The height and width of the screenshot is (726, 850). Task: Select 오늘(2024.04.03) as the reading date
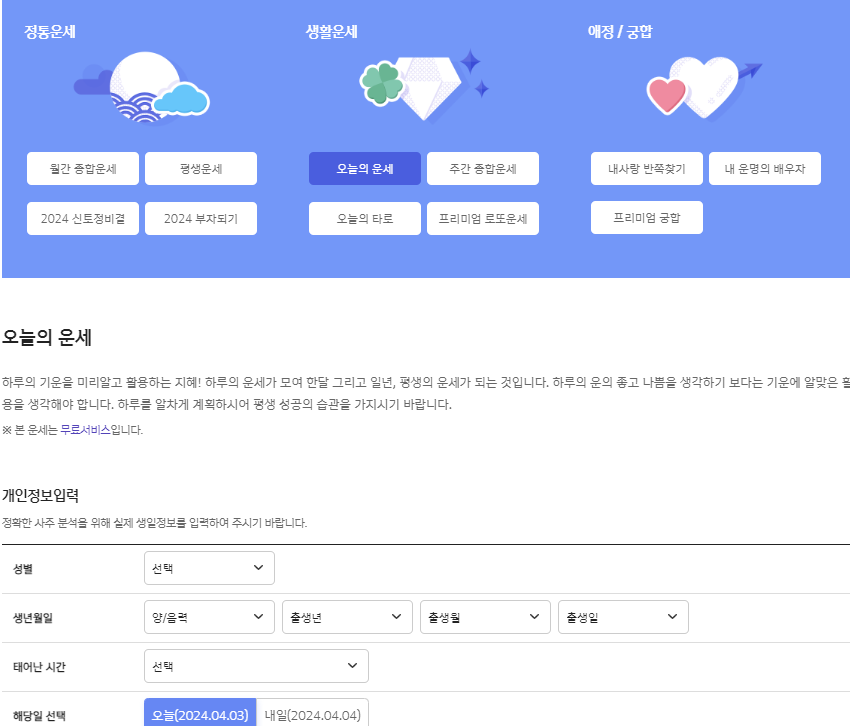[x=200, y=714]
